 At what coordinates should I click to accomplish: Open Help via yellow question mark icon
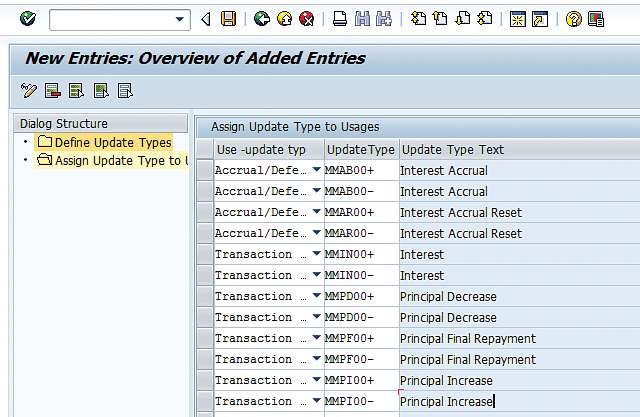(x=574, y=19)
